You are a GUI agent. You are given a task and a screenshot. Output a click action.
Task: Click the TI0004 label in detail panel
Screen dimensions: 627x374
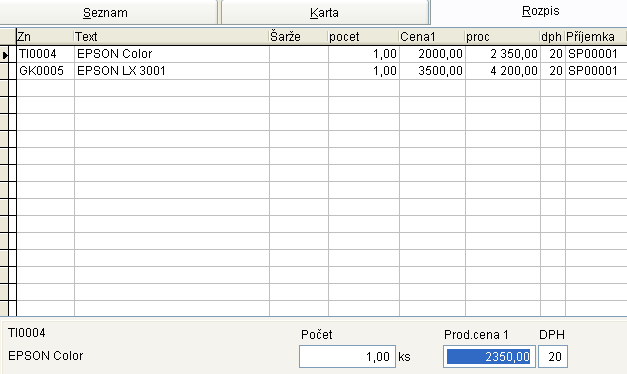tap(27, 333)
